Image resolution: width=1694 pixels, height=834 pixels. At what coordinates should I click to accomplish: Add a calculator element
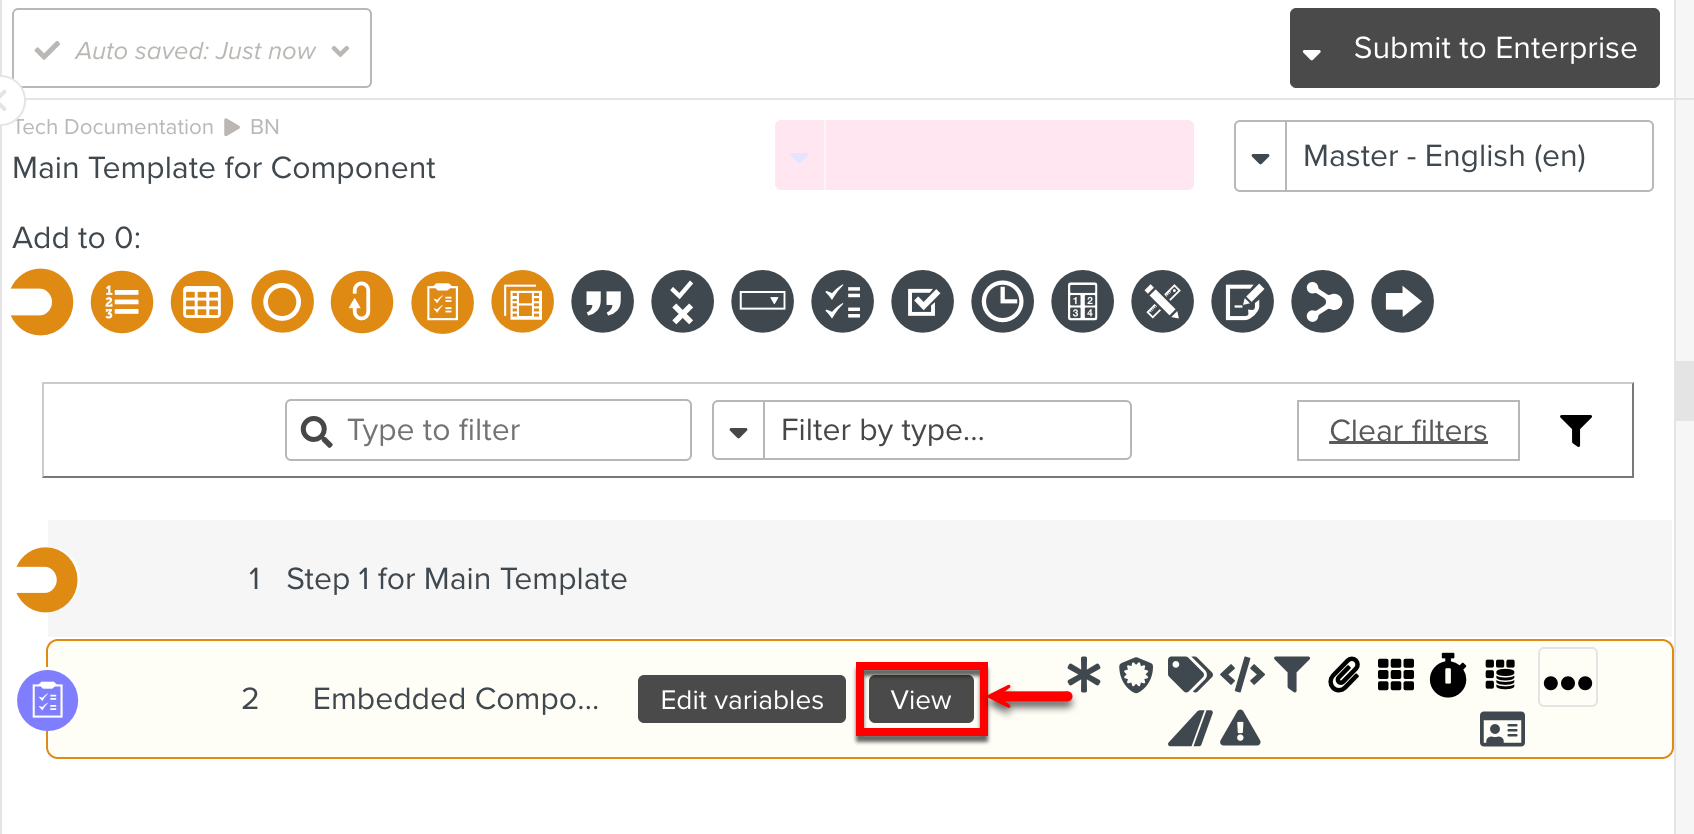click(1082, 301)
